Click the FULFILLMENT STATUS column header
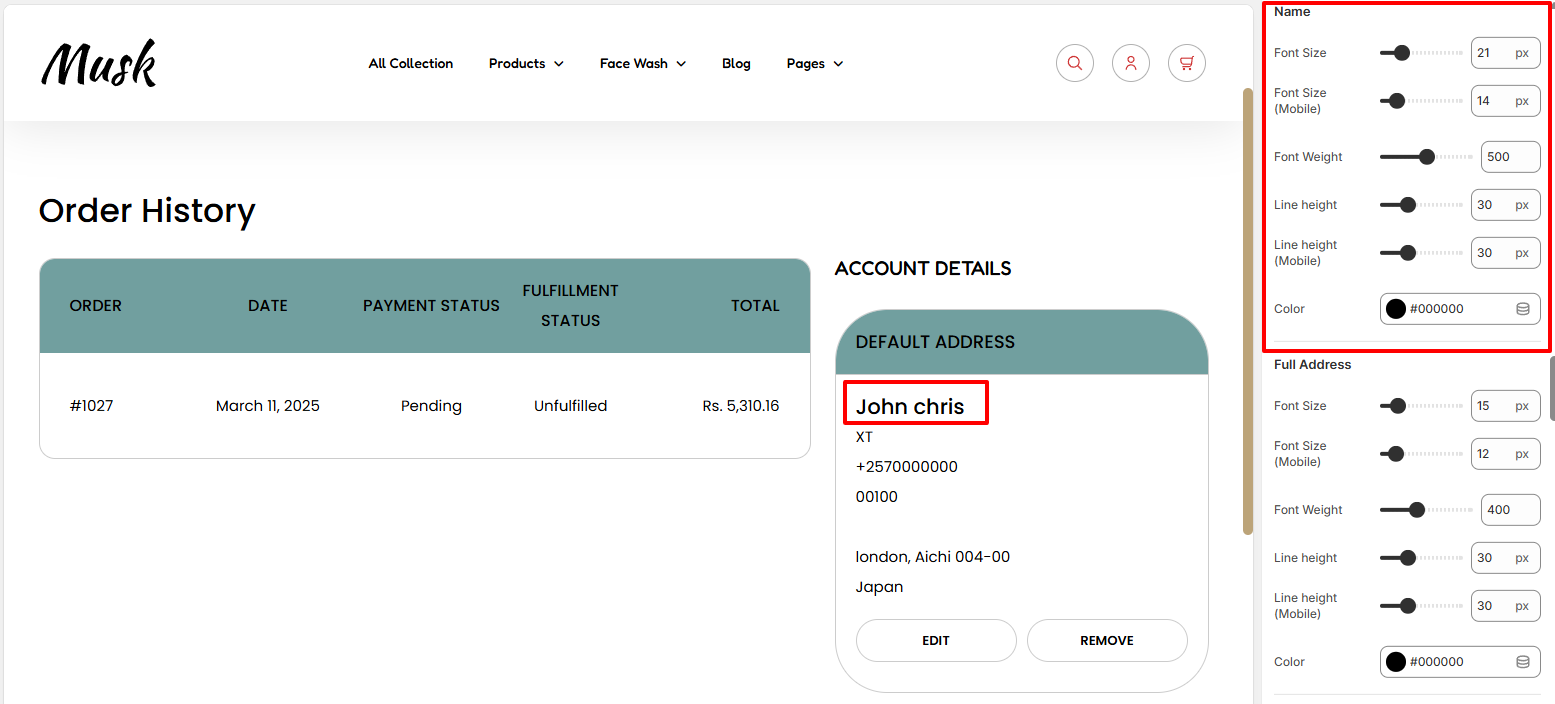This screenshot has width=1555, height=704. coord(571,306)
